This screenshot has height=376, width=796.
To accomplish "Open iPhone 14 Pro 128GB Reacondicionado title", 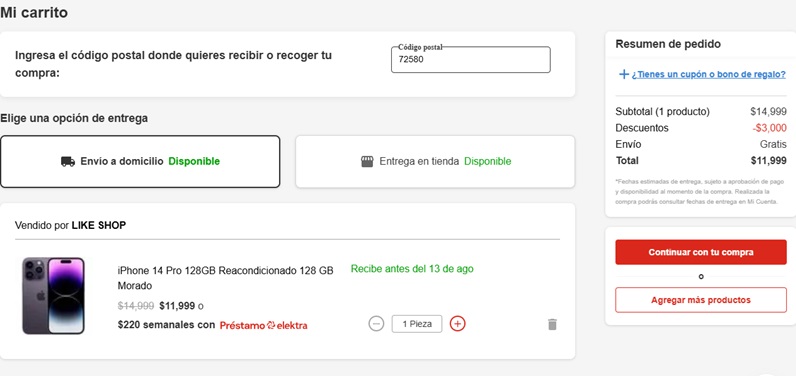I will pyautogui.click(x=225, y=278).
